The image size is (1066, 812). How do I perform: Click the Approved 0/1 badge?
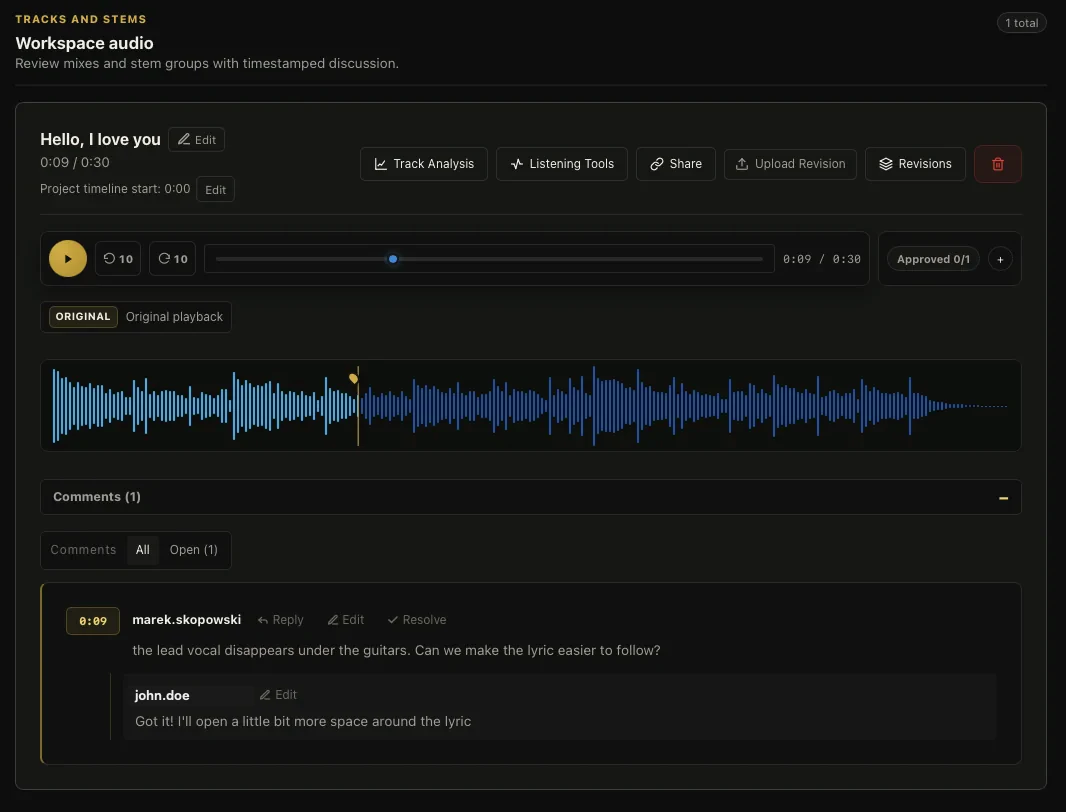[x=933, y=259]
